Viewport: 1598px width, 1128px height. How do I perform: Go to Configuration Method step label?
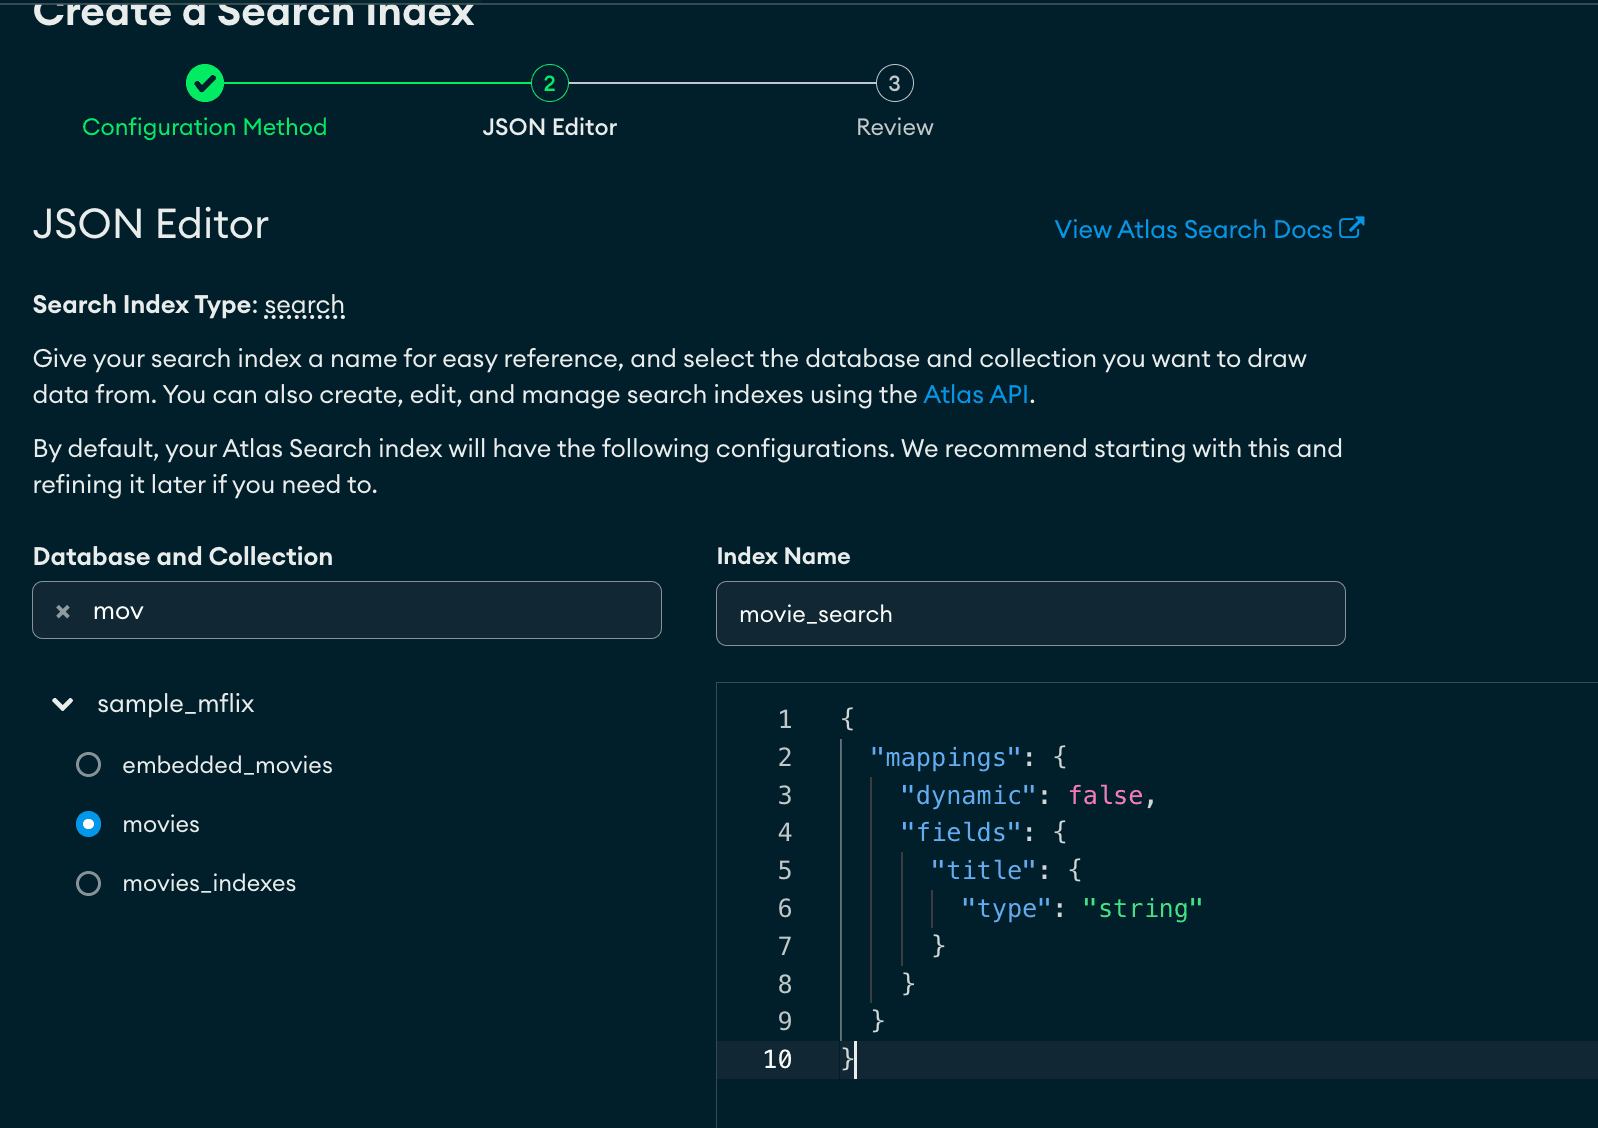point(205,127)
